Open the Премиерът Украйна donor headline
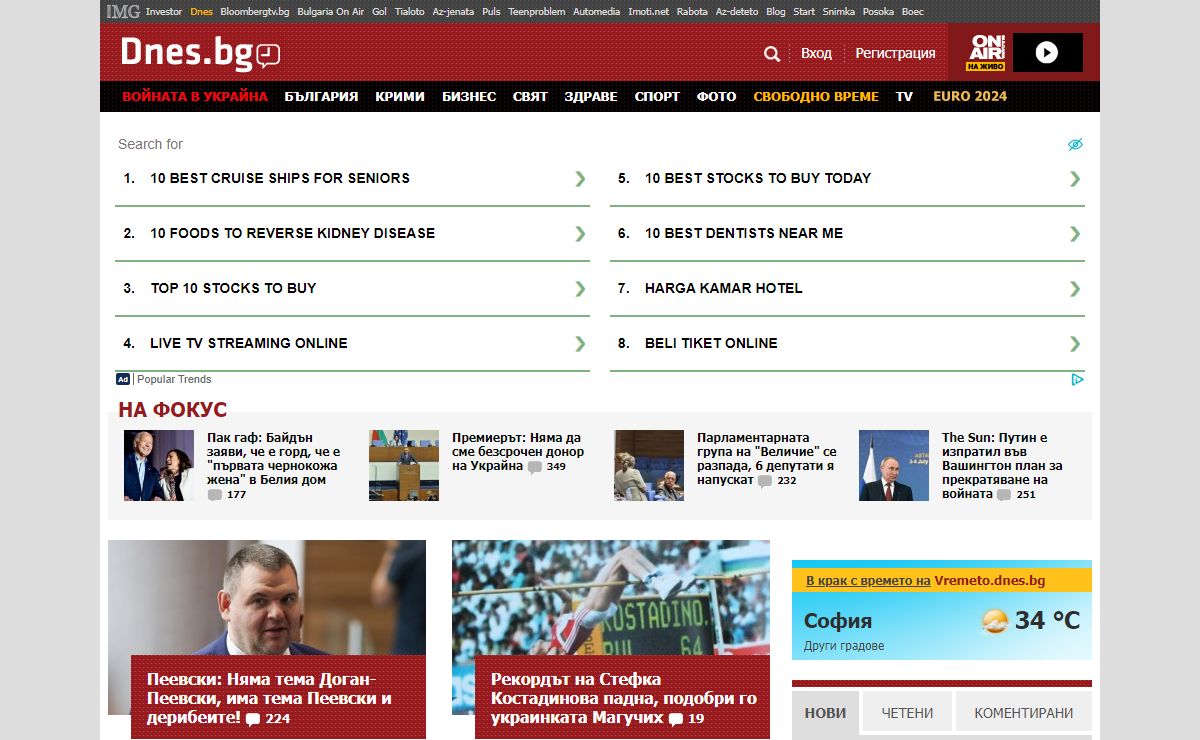The image size is (1200, 740). (517, 452)
